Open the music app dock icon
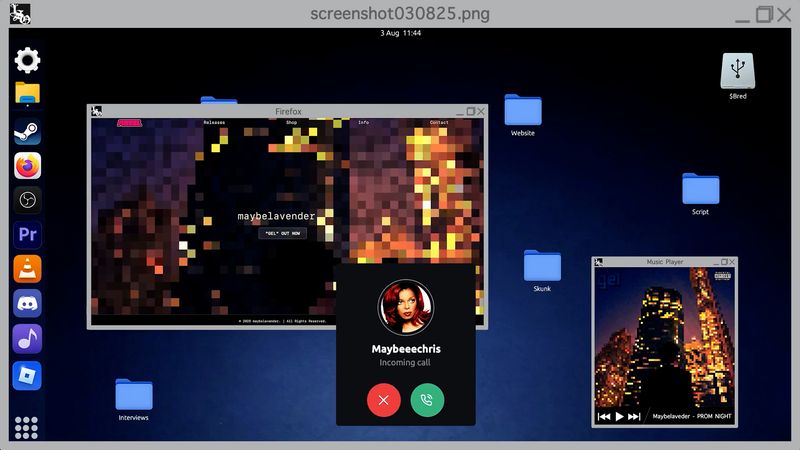800x450 pixels. click(27, 339)
